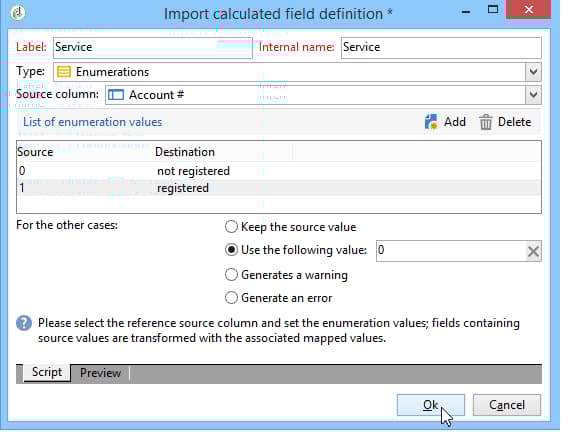This screenshot has height=442, width=572.
Task: Click the Cancel button
Action: click(x=507, y=405)
